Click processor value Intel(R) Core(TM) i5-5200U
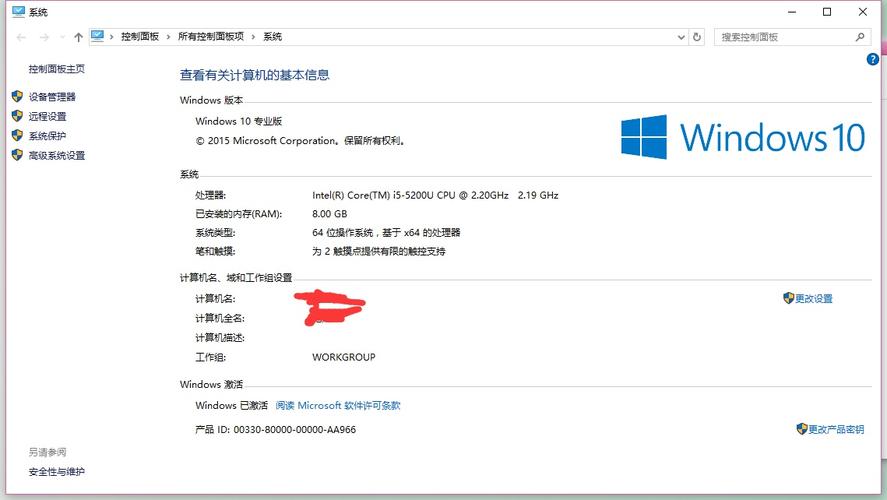The image size is (887, 500). tap(435, 195)
